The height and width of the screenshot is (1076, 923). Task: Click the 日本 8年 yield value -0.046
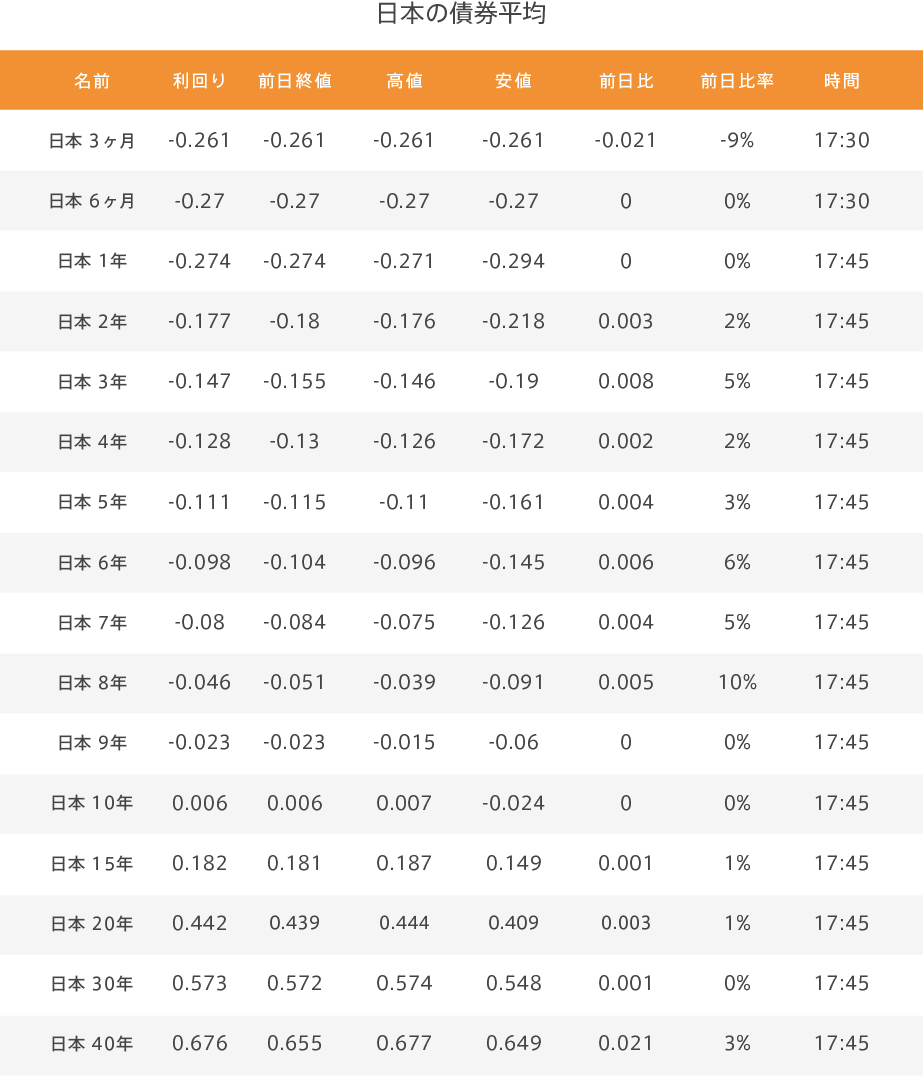[x=199, y=682]
